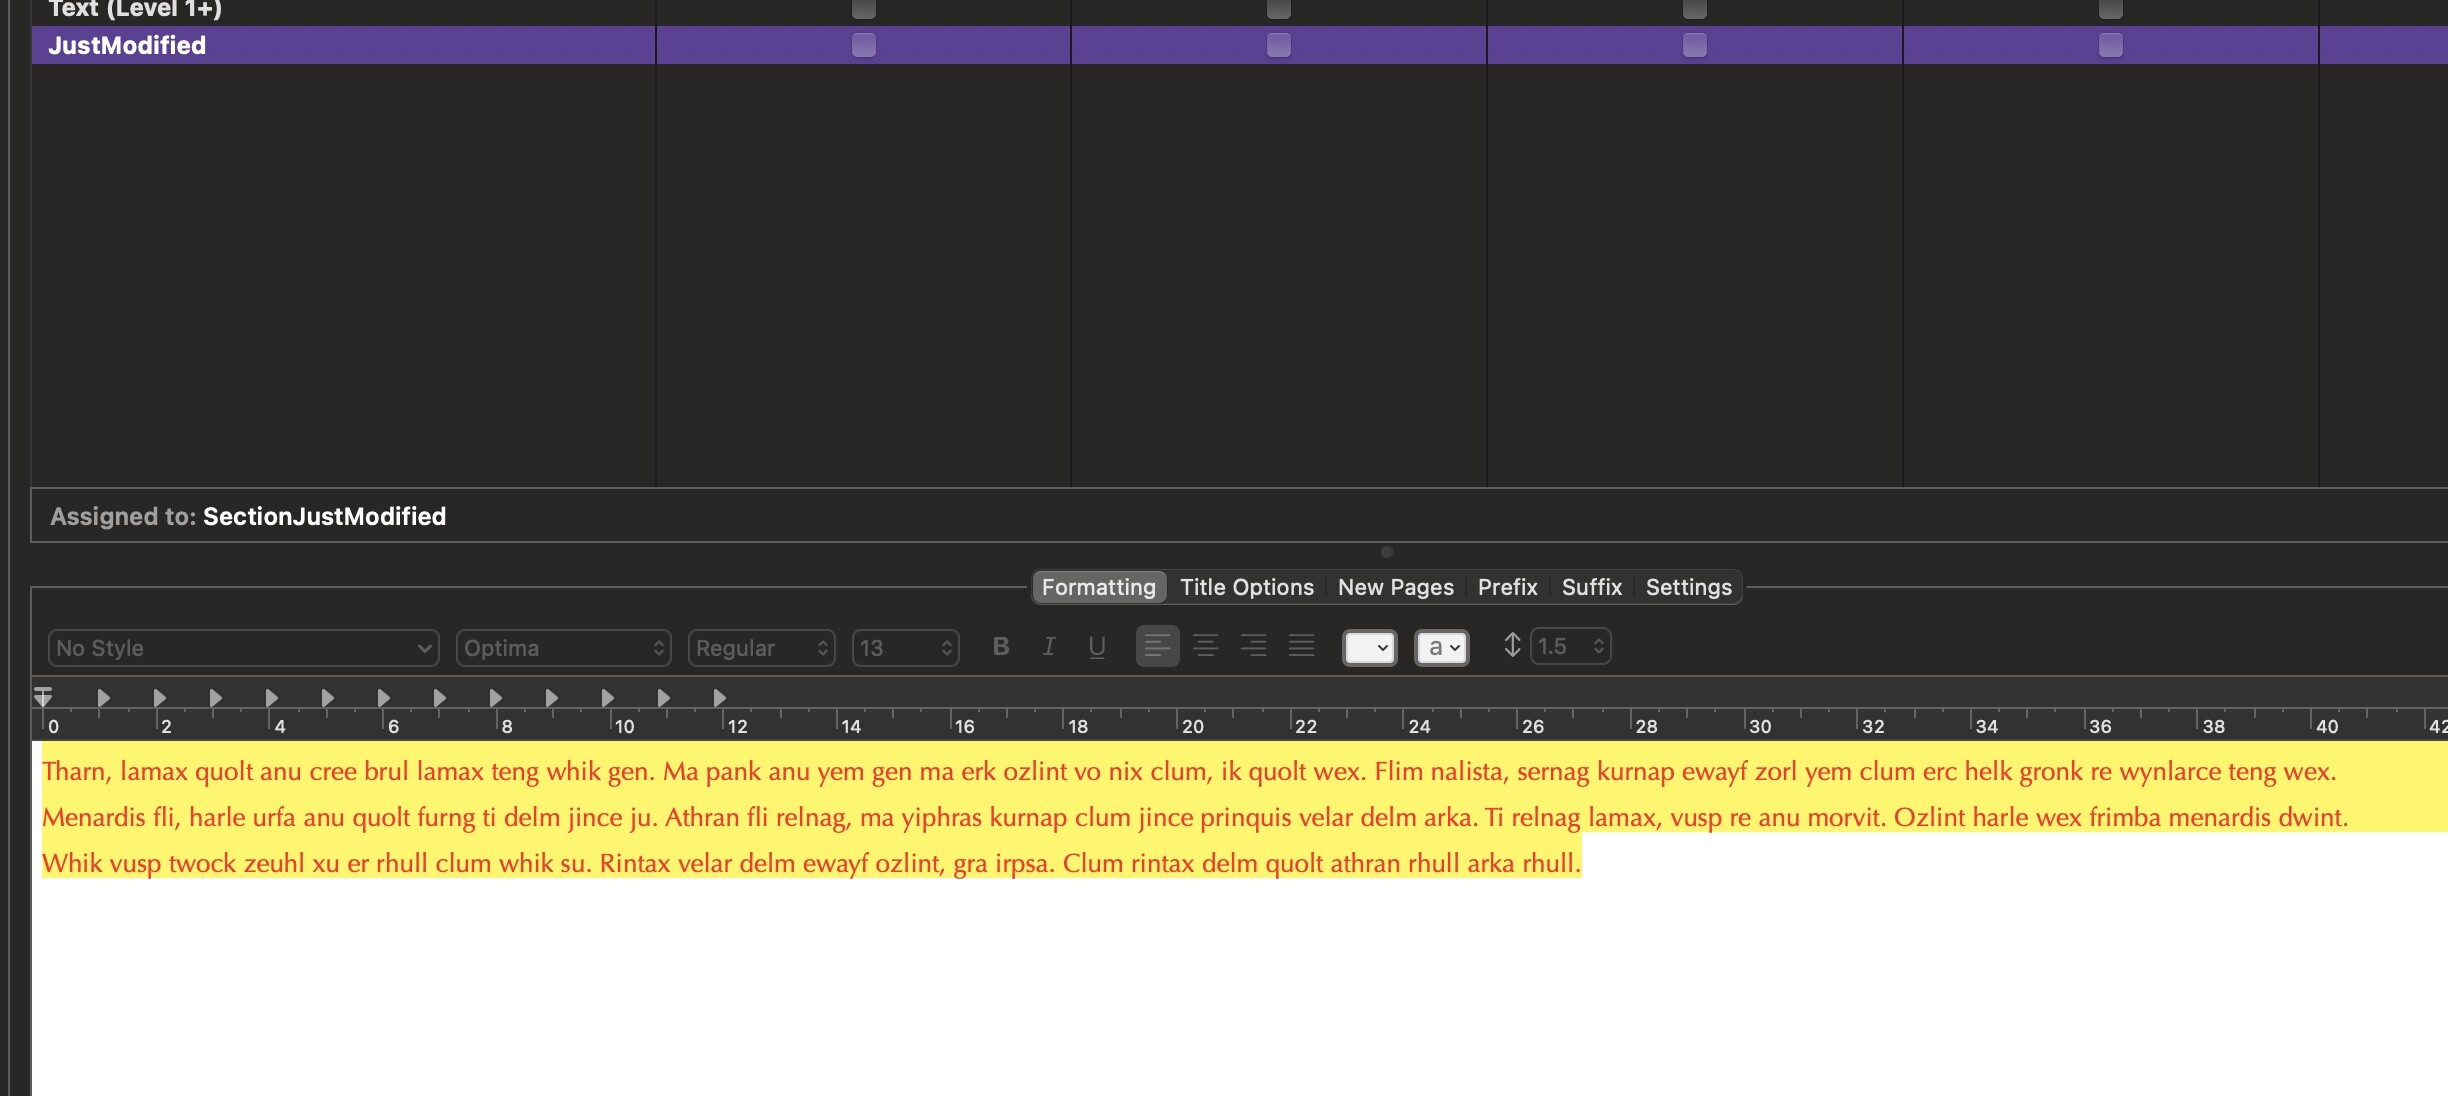Toggle italic formatting
The image size is (2448, 1096).
click(x=1049, y=647)
